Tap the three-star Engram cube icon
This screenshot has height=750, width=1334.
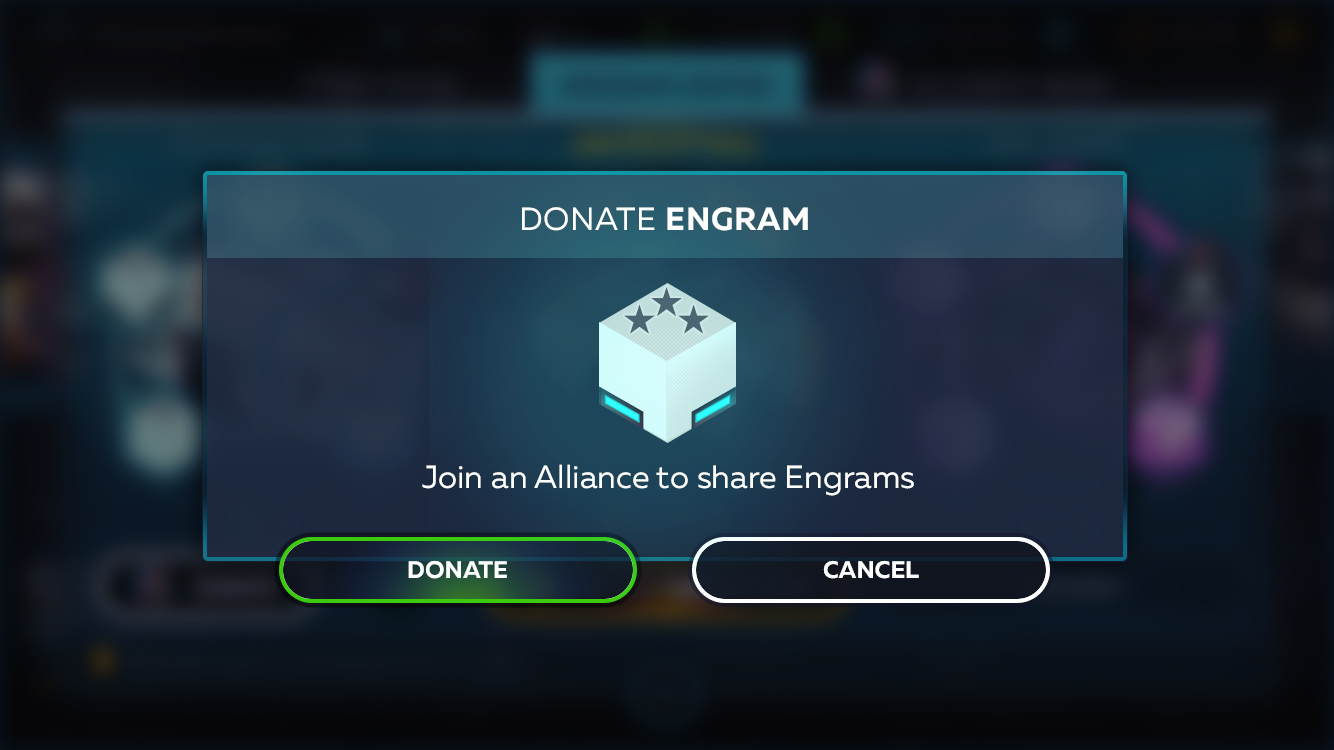[x=667, y=363]
